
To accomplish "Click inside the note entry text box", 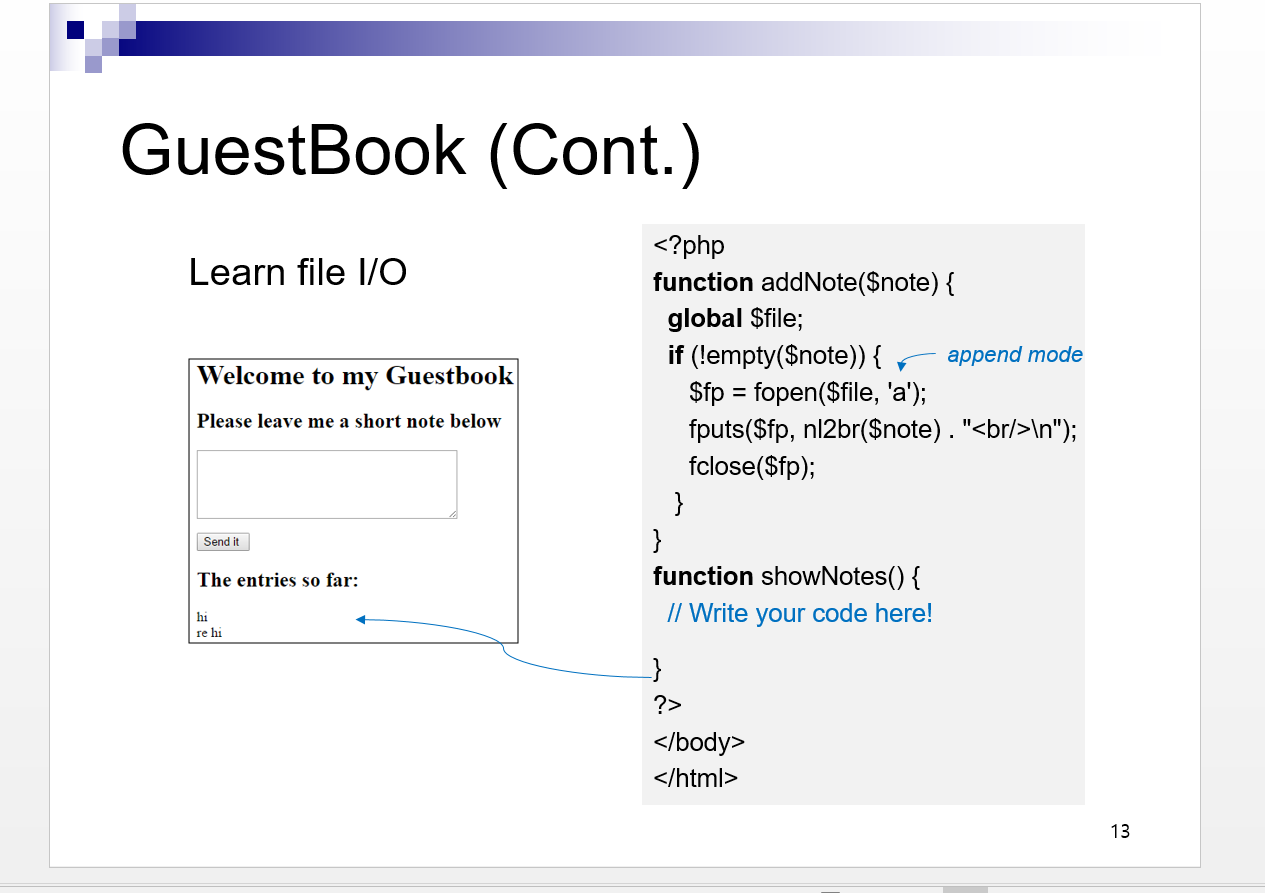I will click(x=327, y=484).
